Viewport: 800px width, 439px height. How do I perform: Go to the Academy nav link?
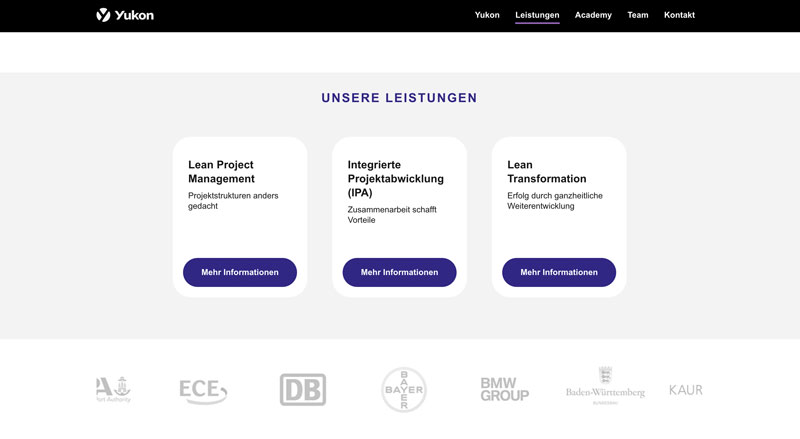click(x=593, y=15)
